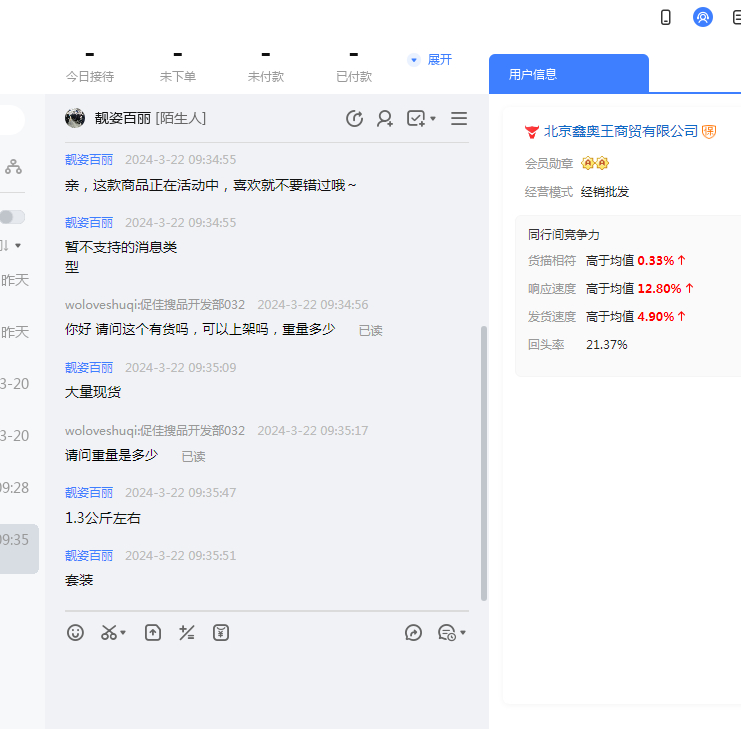
Task: Click the mobile phone icon at top
Action: tap(666, 17)
